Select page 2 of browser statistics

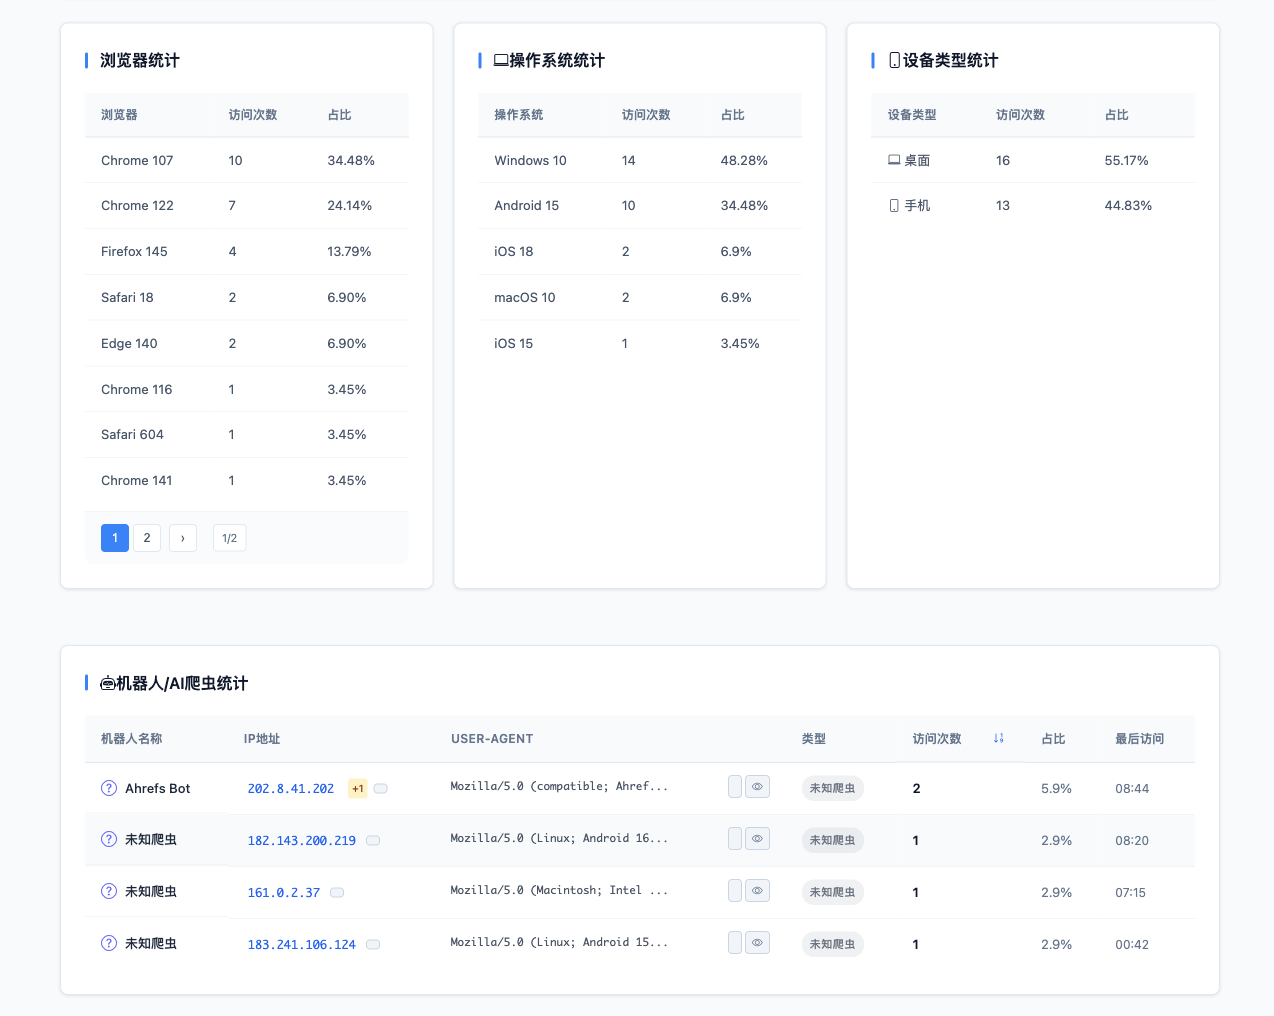[147, 538]
